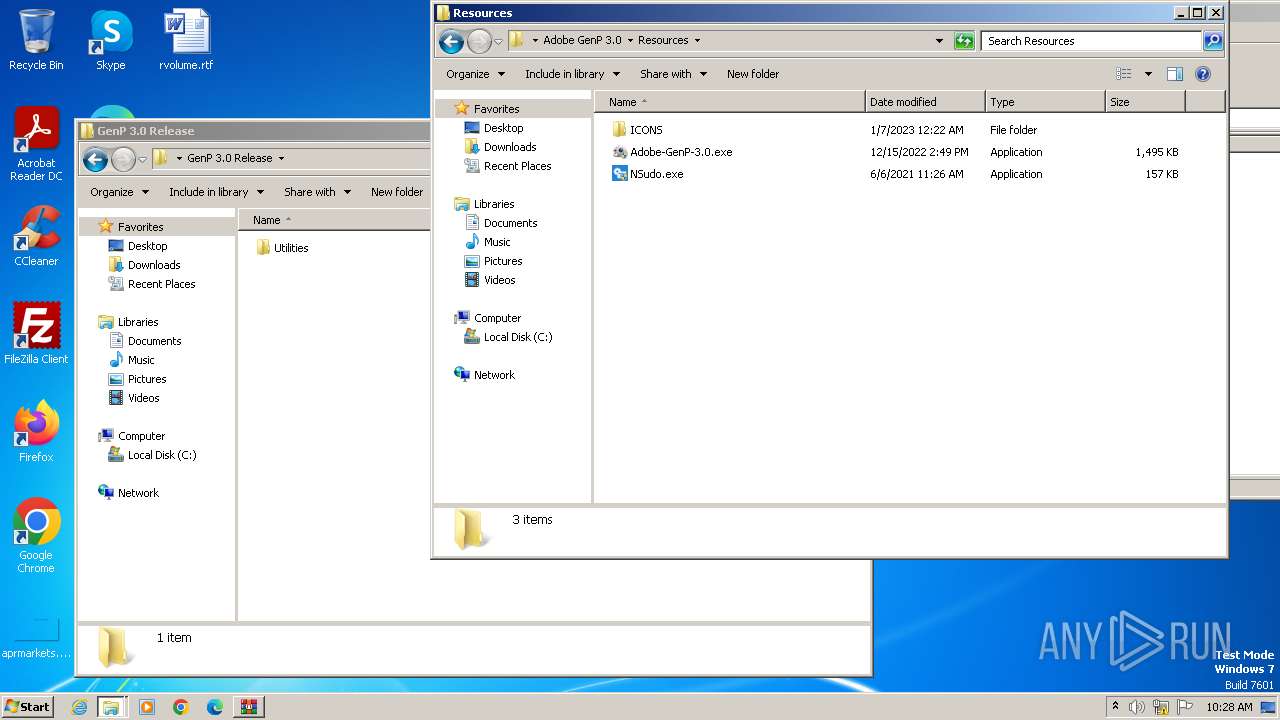Select Downloads in the Resources navigation pane
This screenshot has width=1280, height=720.
click(510, 147)
